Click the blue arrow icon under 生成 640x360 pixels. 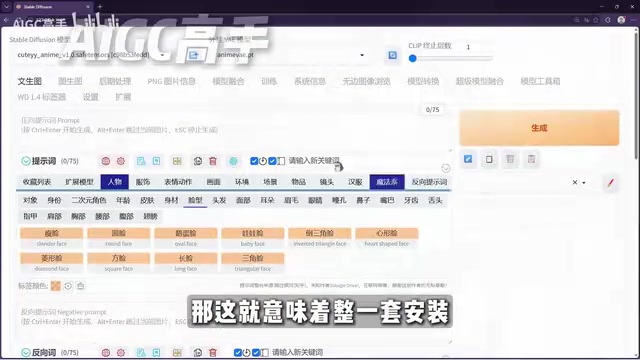[x=468, y=159]
